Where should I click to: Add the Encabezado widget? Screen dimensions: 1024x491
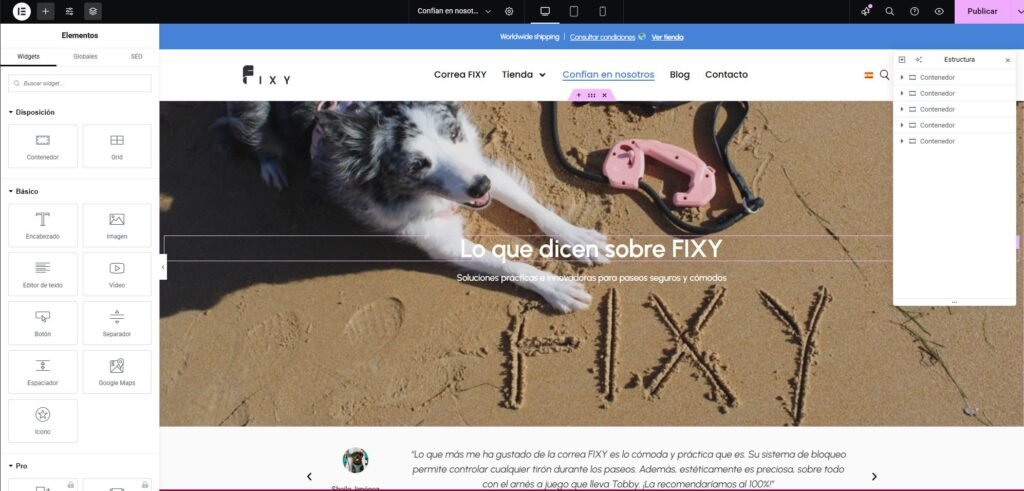pos(43,225)
